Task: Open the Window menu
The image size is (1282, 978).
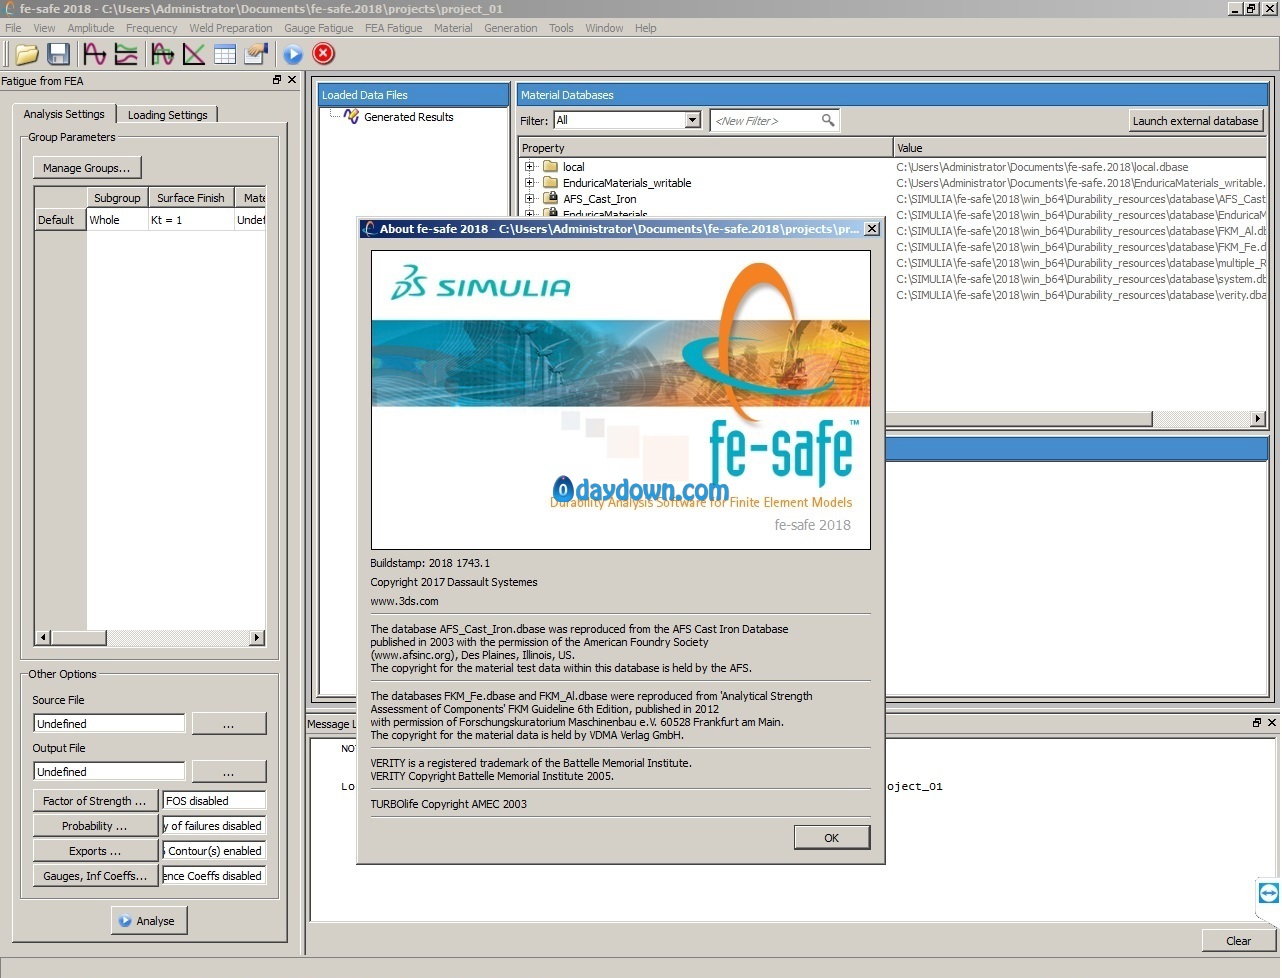Action: click(604, 28)
